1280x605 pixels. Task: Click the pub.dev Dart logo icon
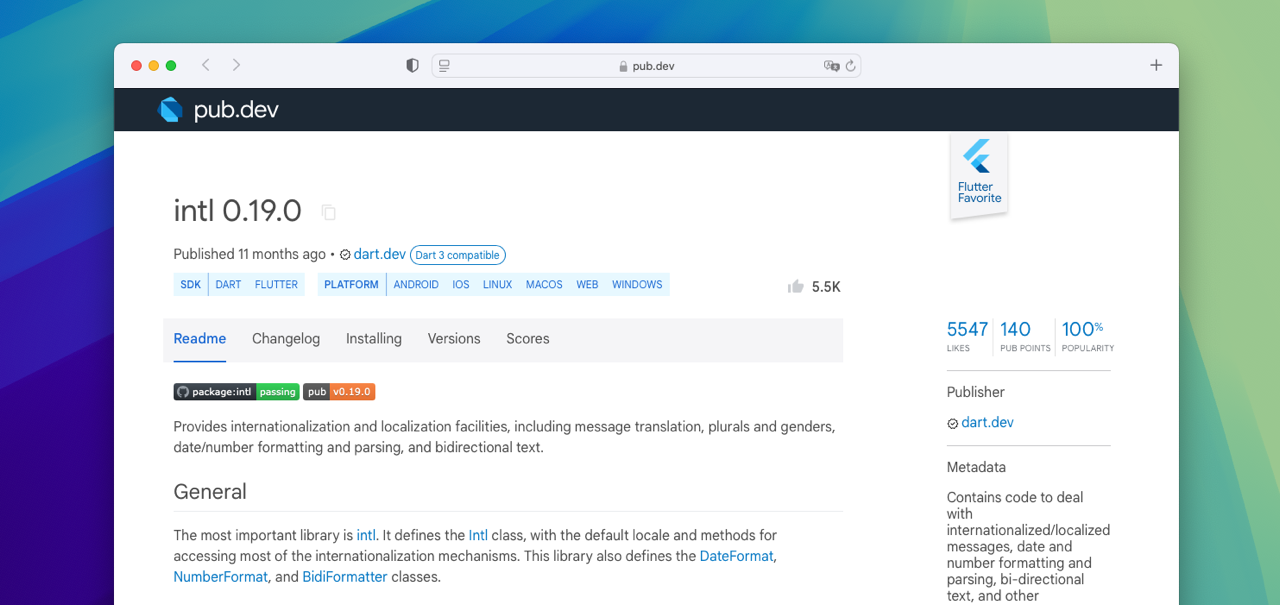click(171, 110)
